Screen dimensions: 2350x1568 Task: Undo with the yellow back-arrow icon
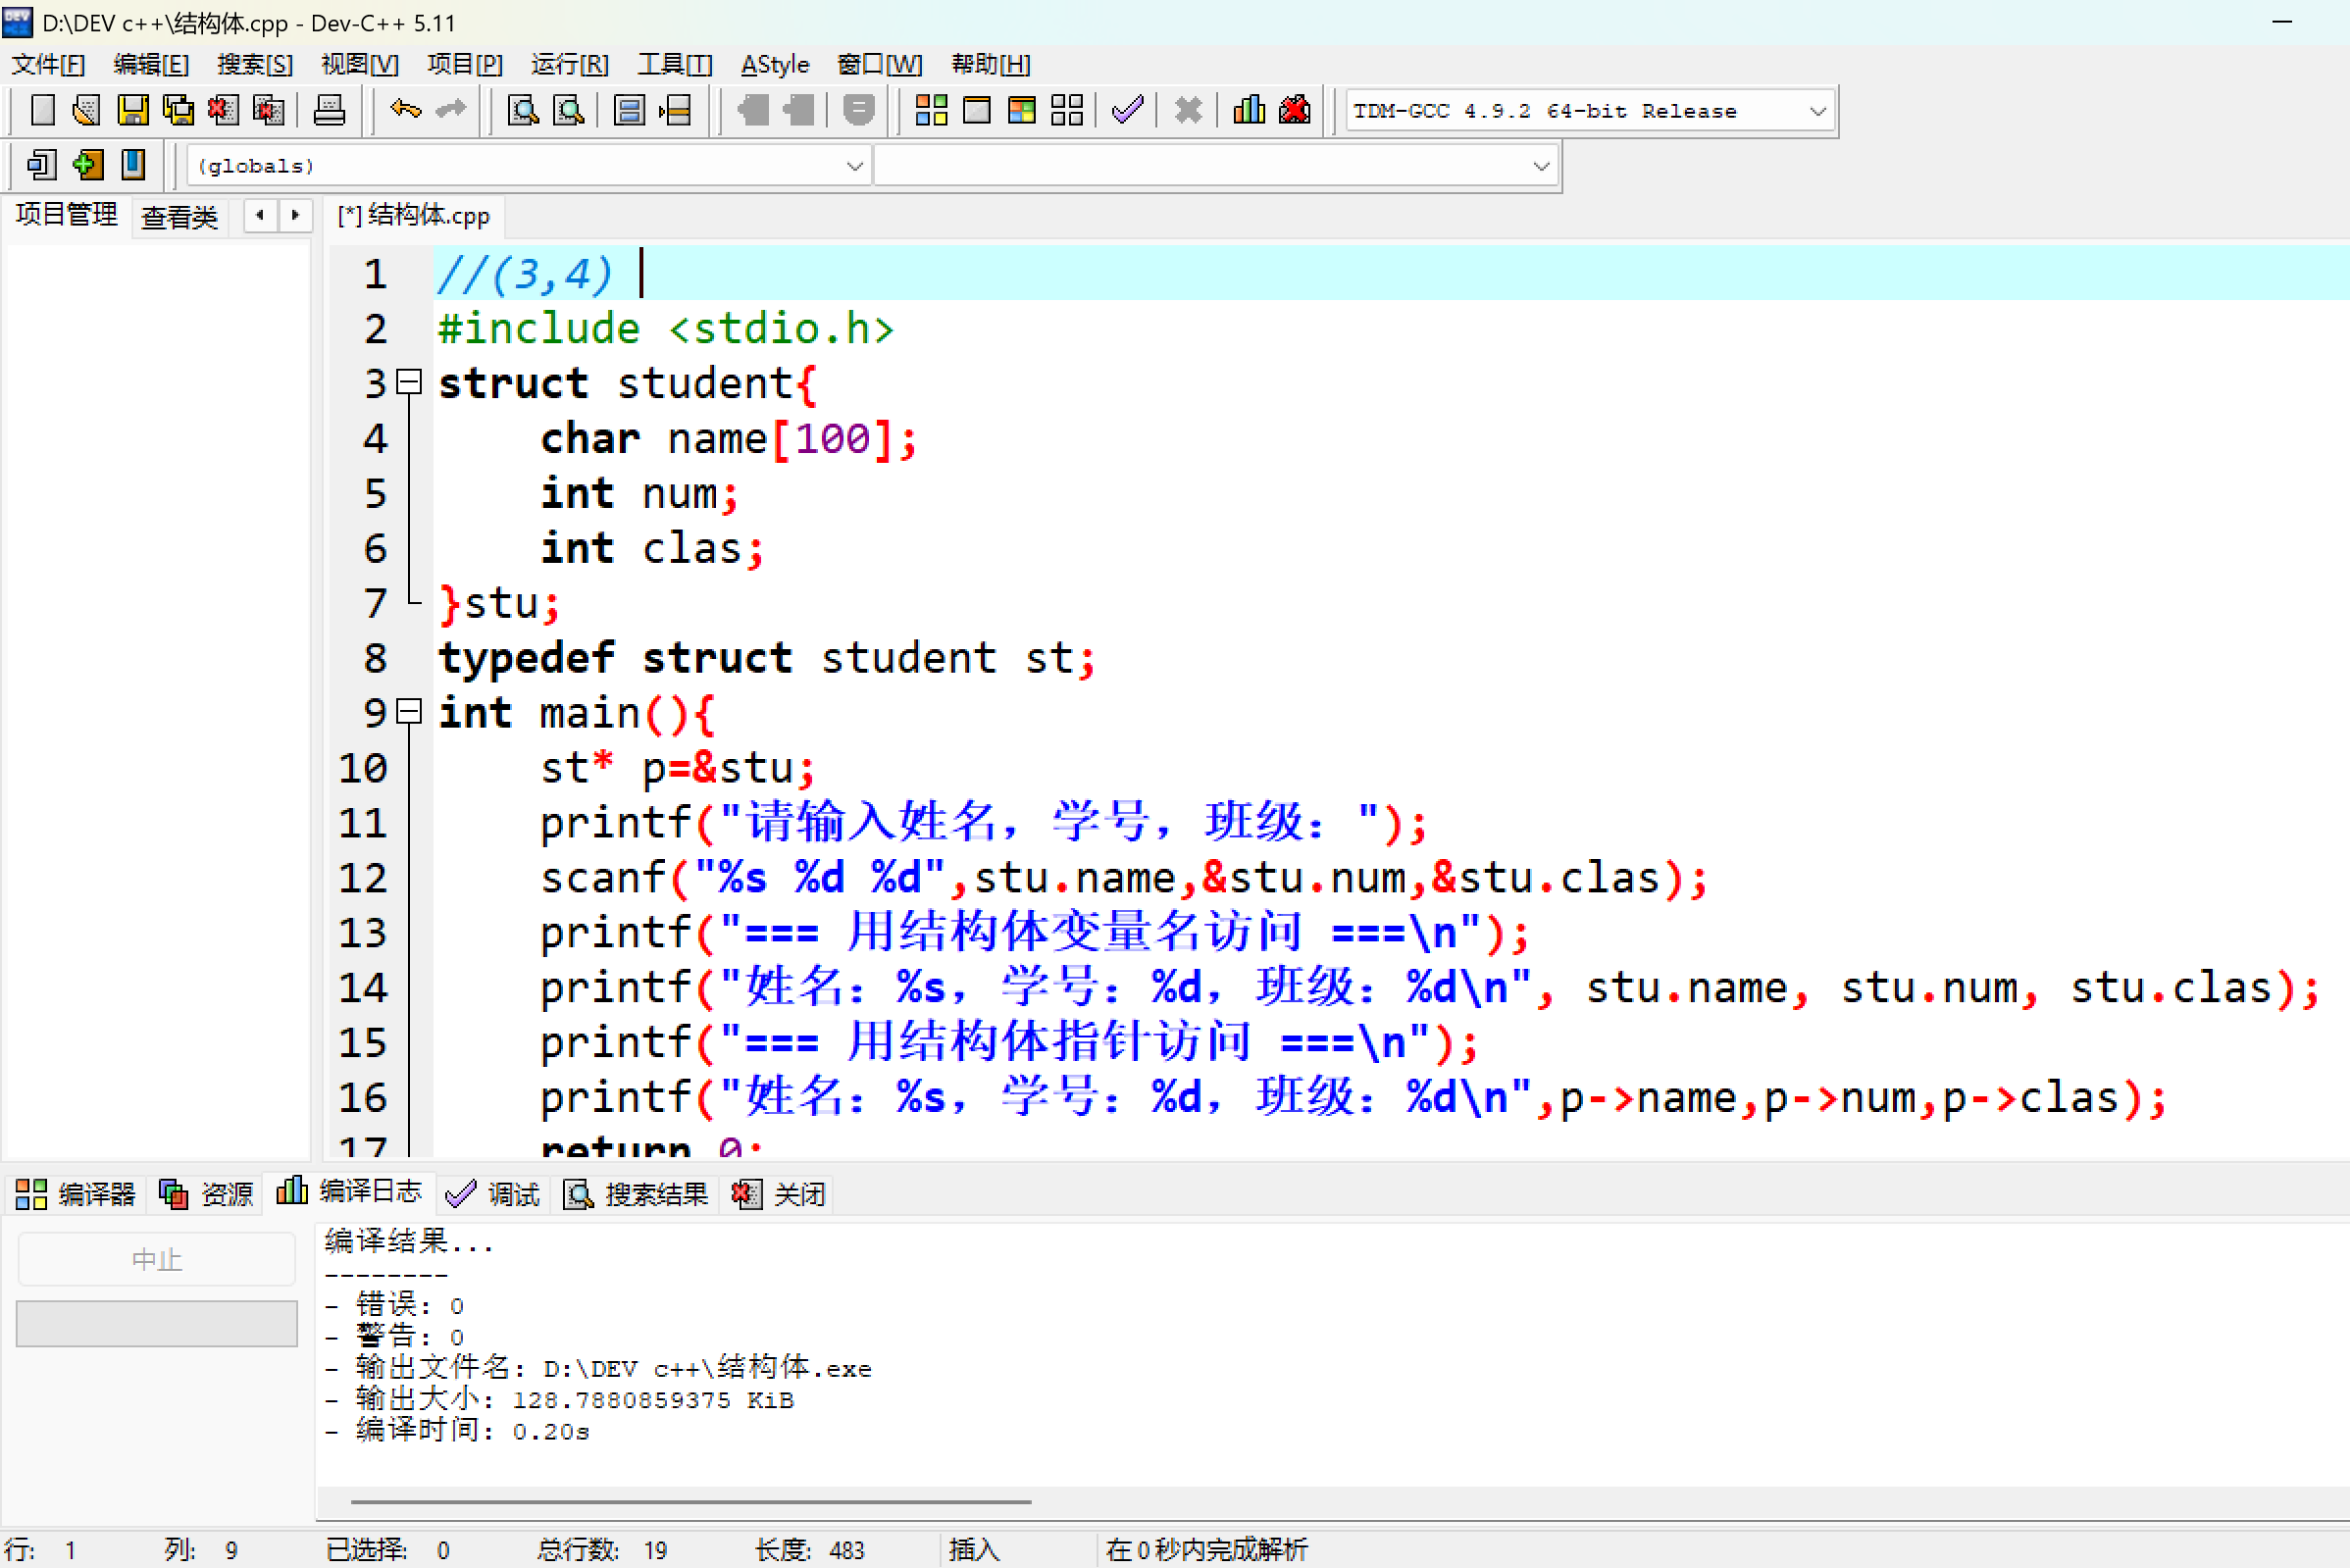coord(405,110)
